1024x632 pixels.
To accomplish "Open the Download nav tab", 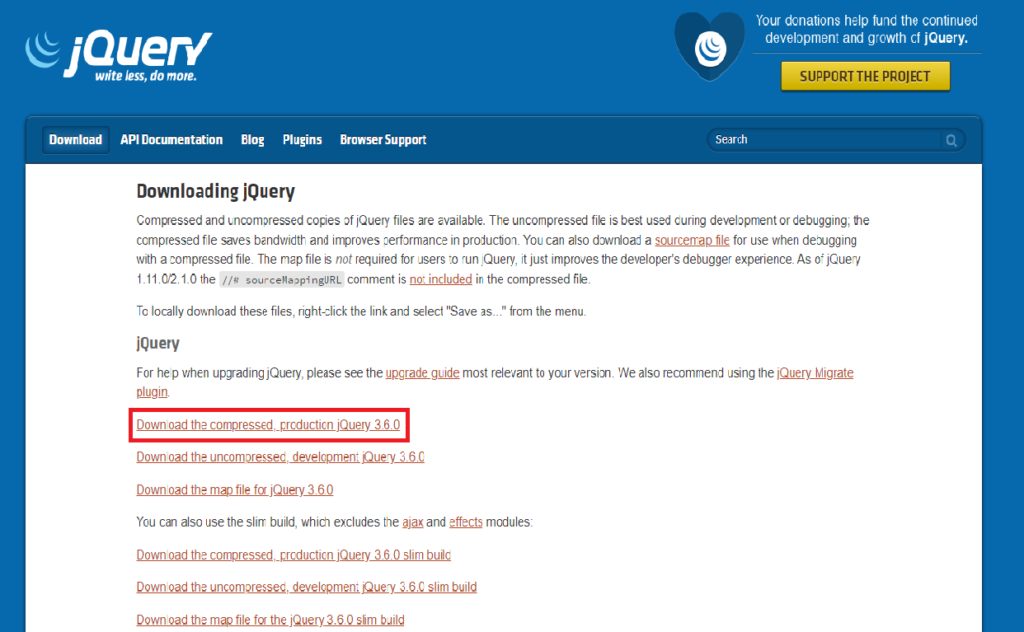I will (x=76, y=140).
